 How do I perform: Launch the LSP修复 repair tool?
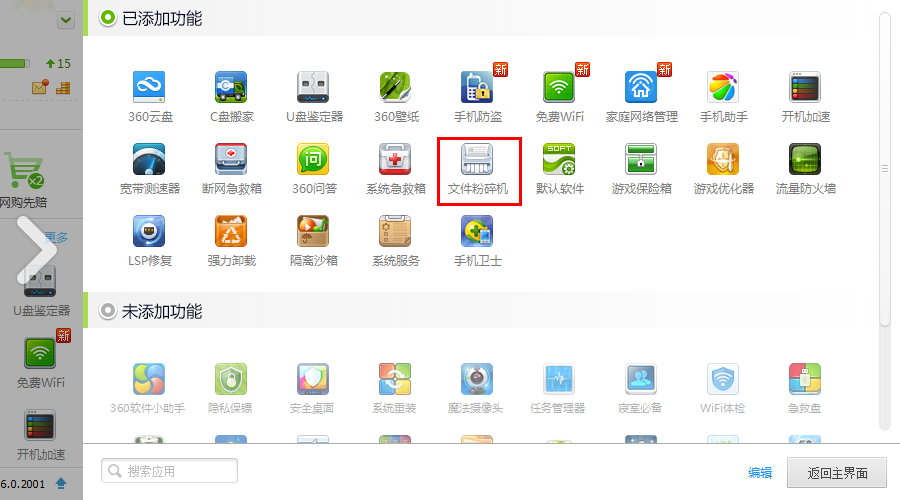coord(149,241)
